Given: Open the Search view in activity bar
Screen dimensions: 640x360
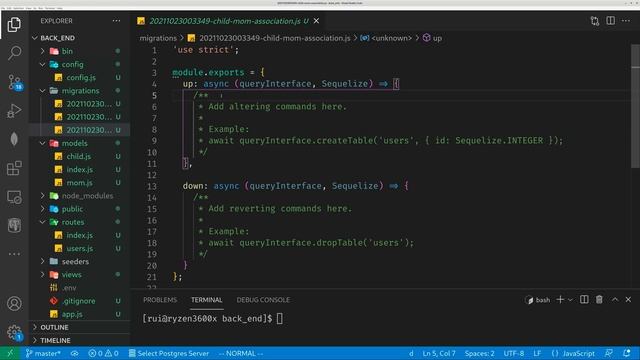Looking at the screenshot, I should (14, 53).
